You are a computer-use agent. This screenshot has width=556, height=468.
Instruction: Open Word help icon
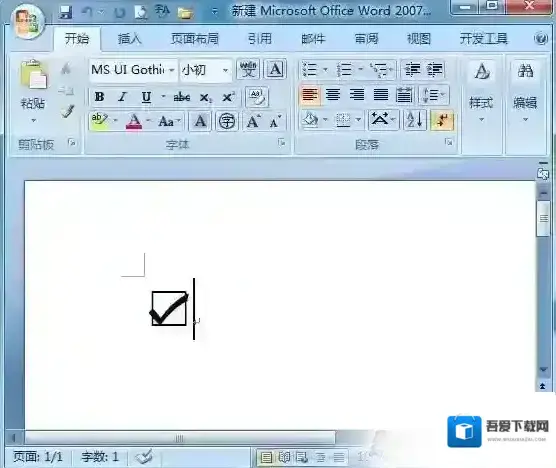click(x=541, y=38)
